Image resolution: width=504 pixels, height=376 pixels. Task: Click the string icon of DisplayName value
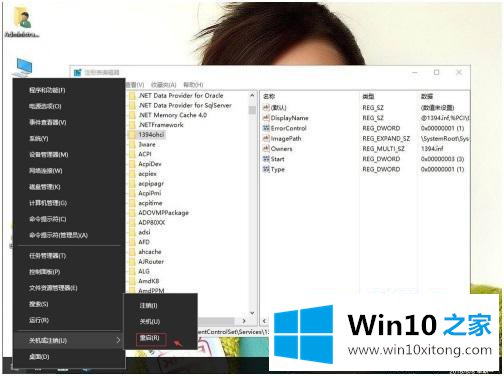tap(266, 118)
